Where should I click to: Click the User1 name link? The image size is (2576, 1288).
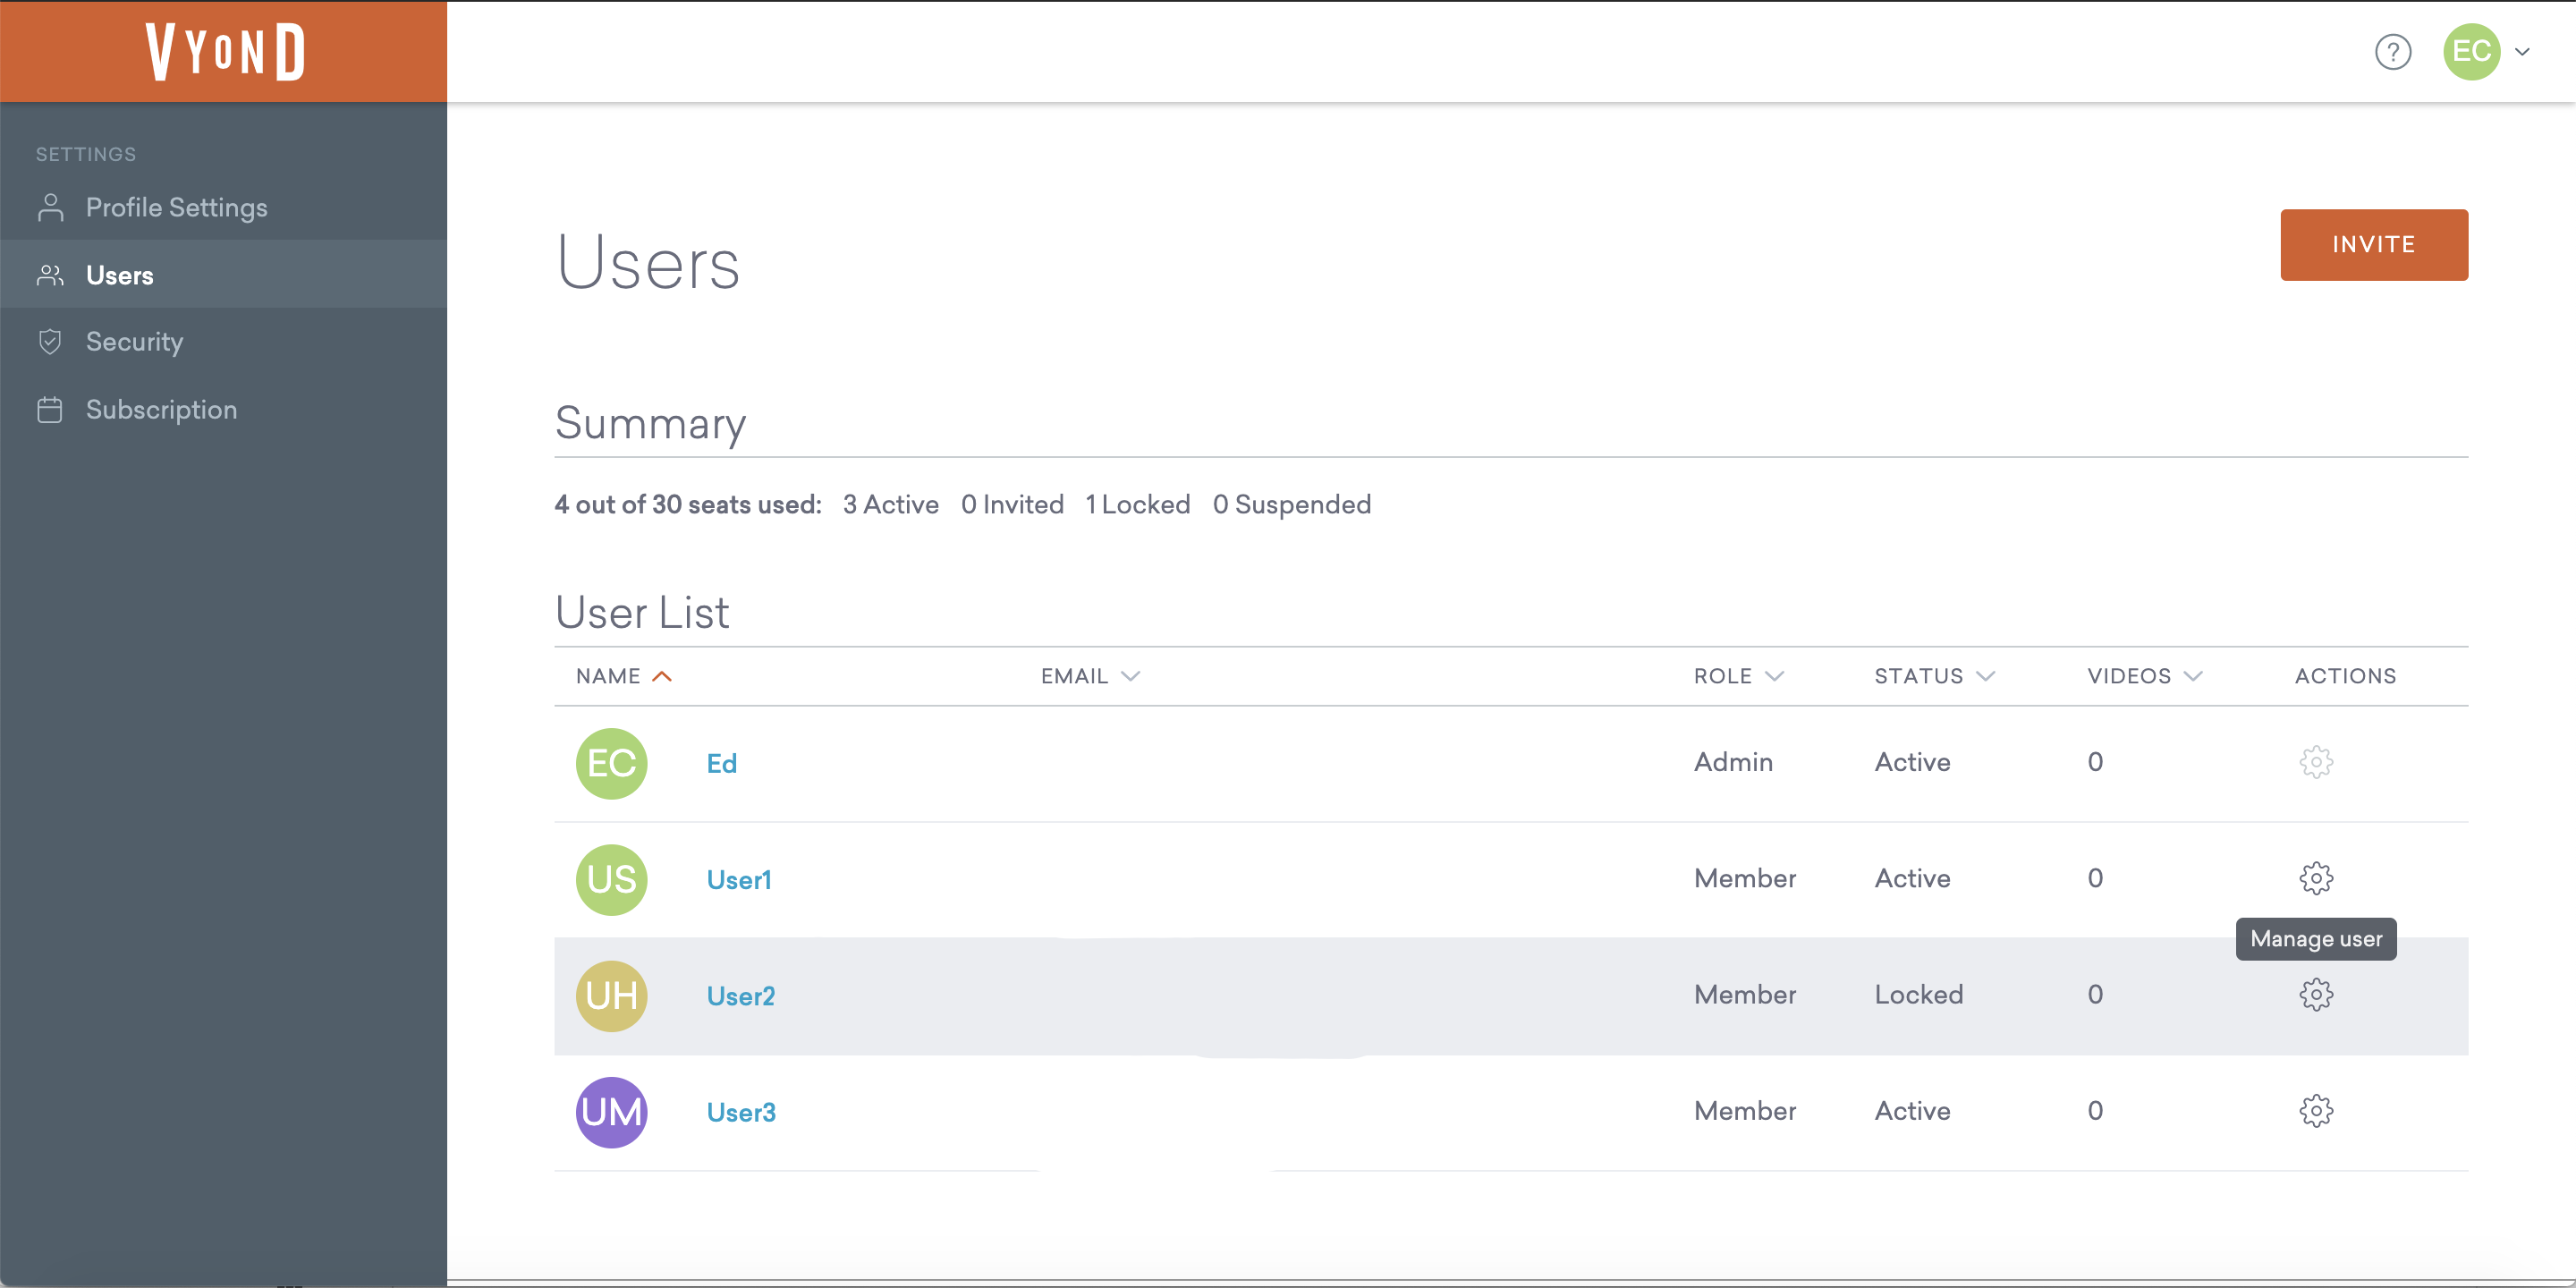click(x=736, y=879)
